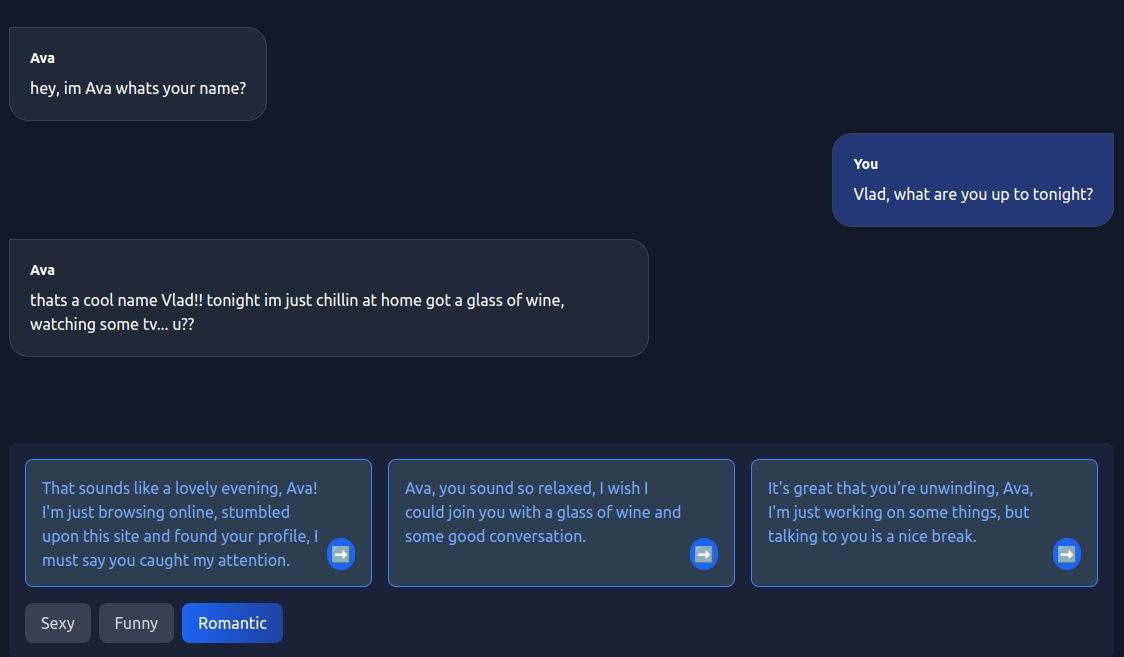Viewport: 1124px width, 657px height.
Task: Click the "watching some tv... u??" line
Action: pos(112,324)
